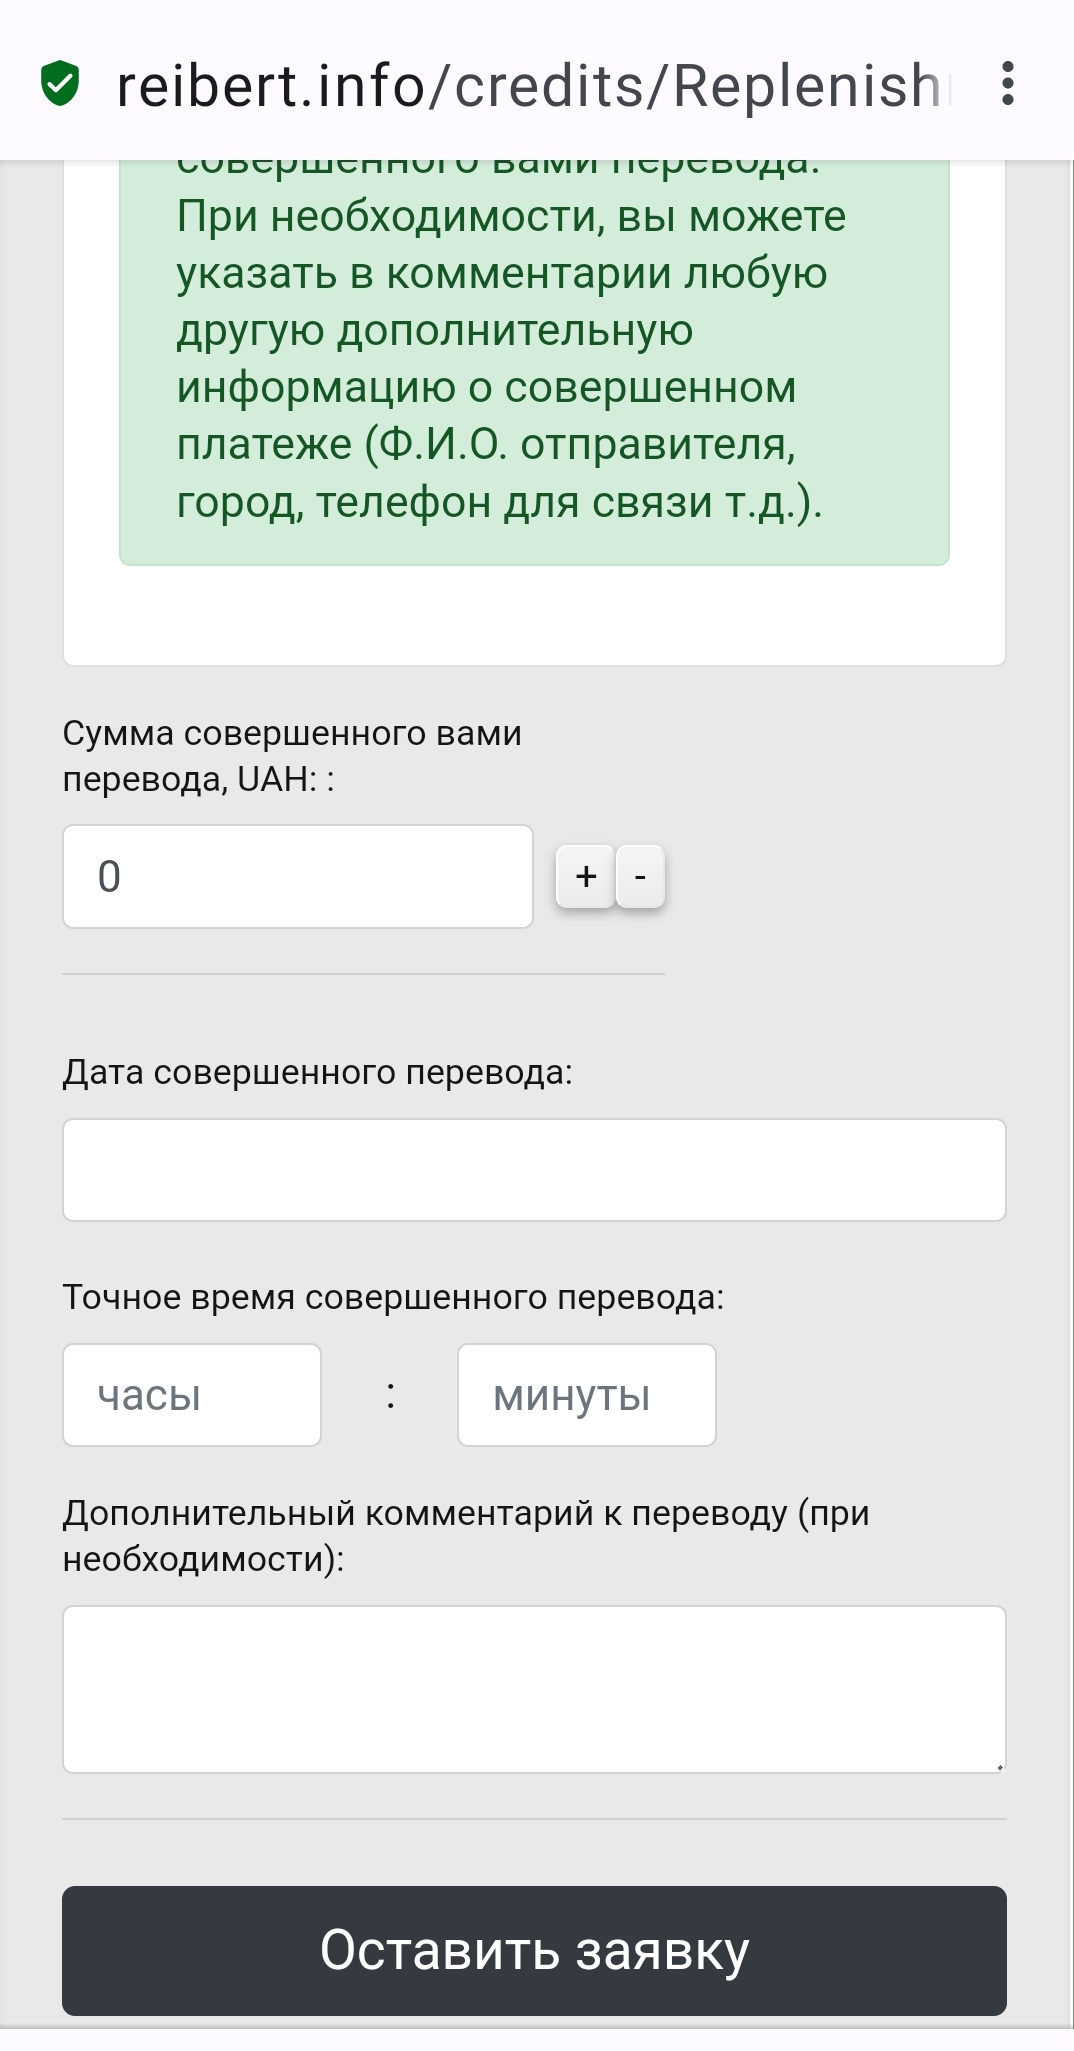Click the Дополнительный комментарий к переводу label
The height and width of the screenshot is (2051, 1074).
tap(466, 1536)
